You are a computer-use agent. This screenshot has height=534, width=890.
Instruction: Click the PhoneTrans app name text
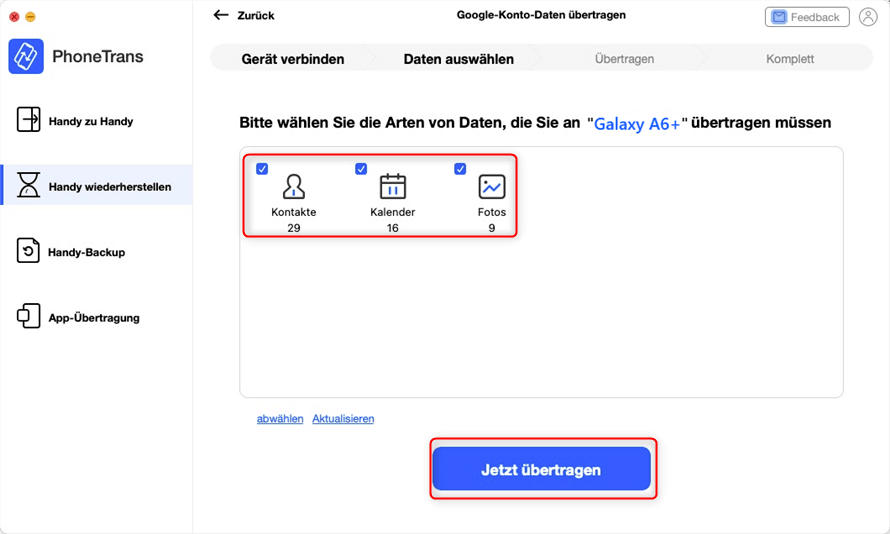pos(98,57)
